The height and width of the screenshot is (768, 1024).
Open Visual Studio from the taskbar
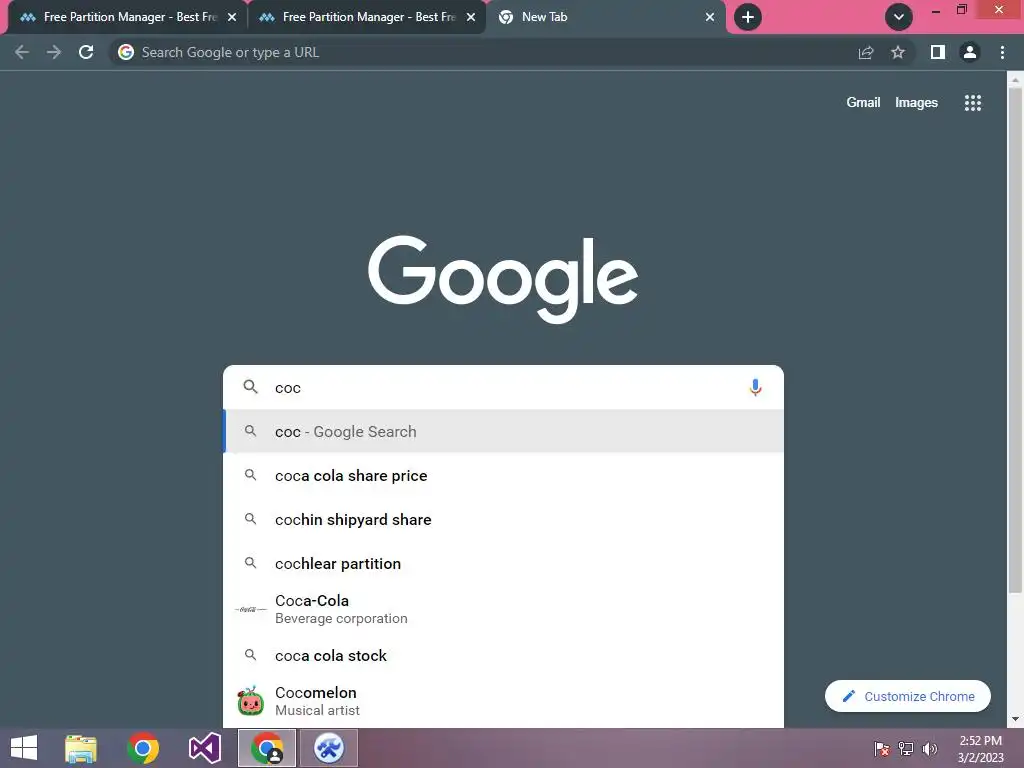tap(204, 748)
